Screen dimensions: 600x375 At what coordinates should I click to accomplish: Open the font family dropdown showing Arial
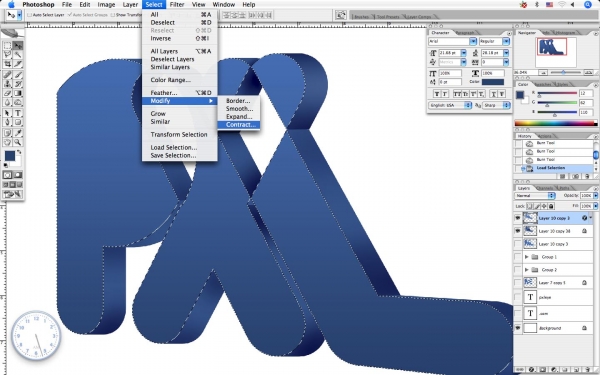(473, 41)
